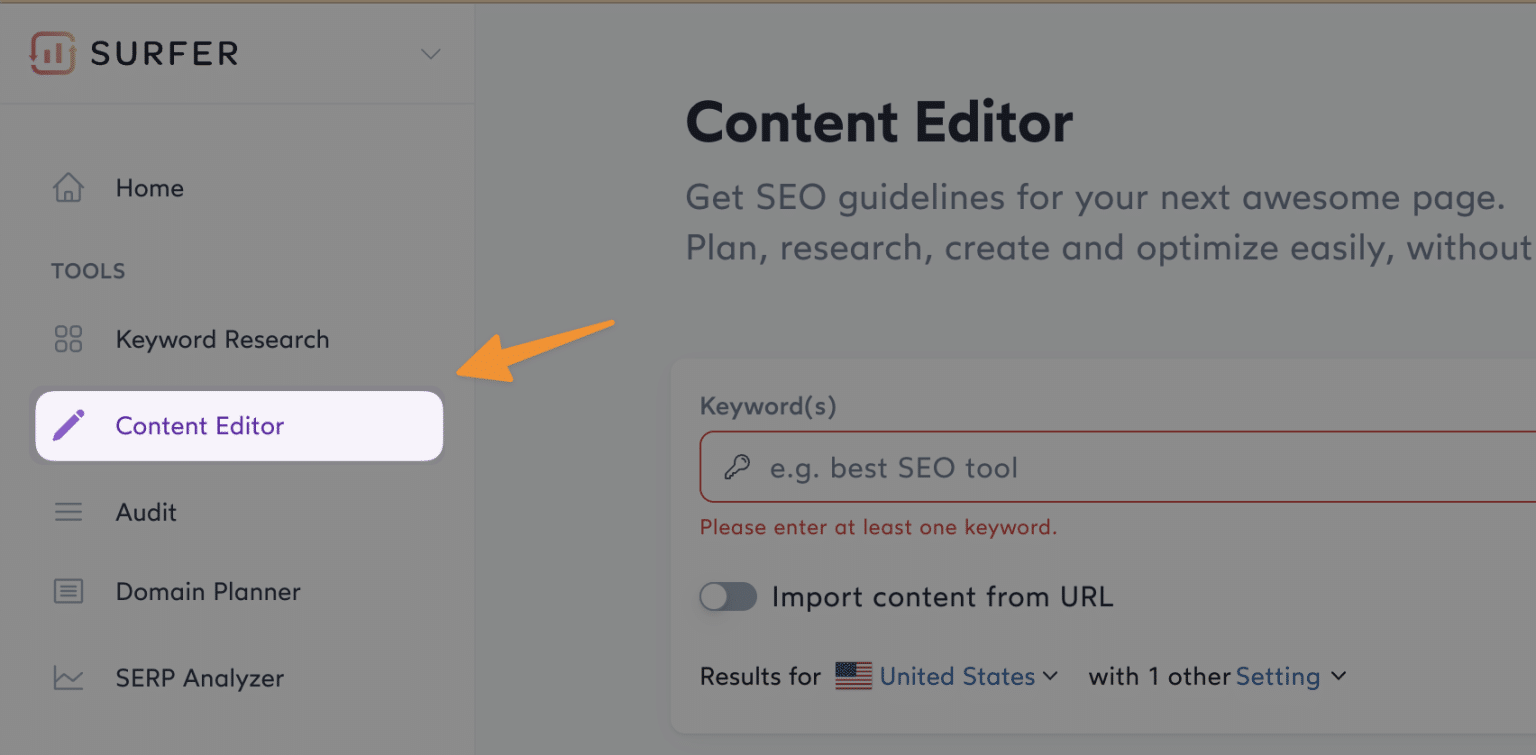Screen dimensions: 1536x755
Task: Click the United States flag icon
Action: point(854,676)
